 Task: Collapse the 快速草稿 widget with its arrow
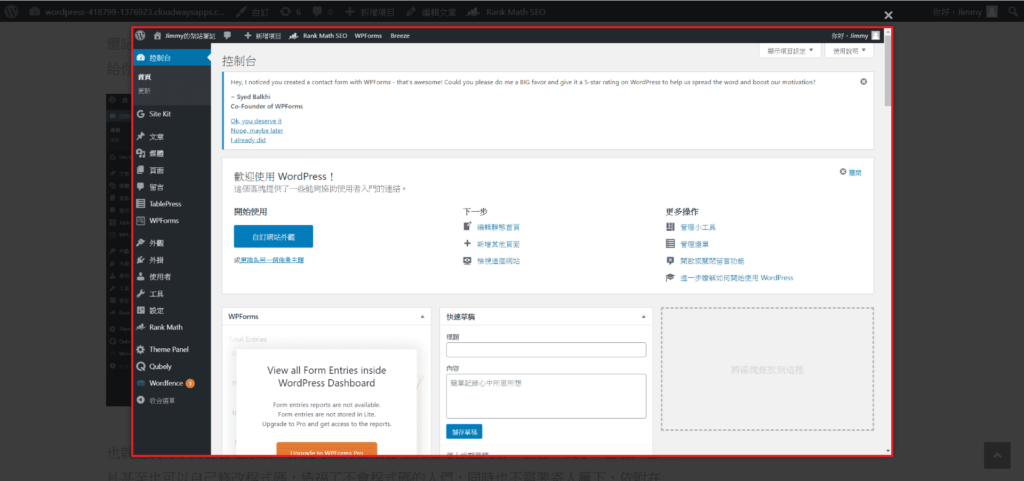(x=643, y=317)
